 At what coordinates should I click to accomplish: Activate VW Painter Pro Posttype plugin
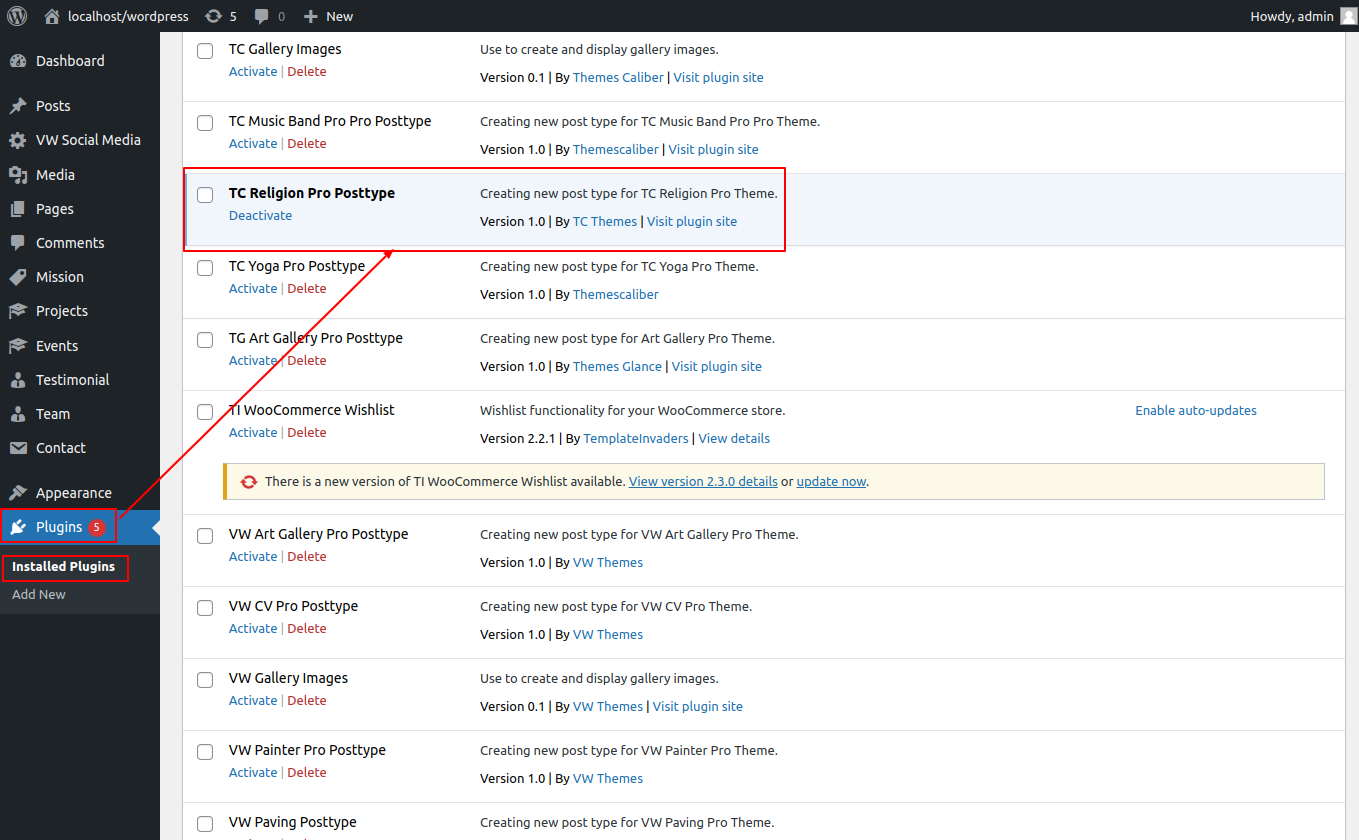pyautogui.click(x=253, y=773)
